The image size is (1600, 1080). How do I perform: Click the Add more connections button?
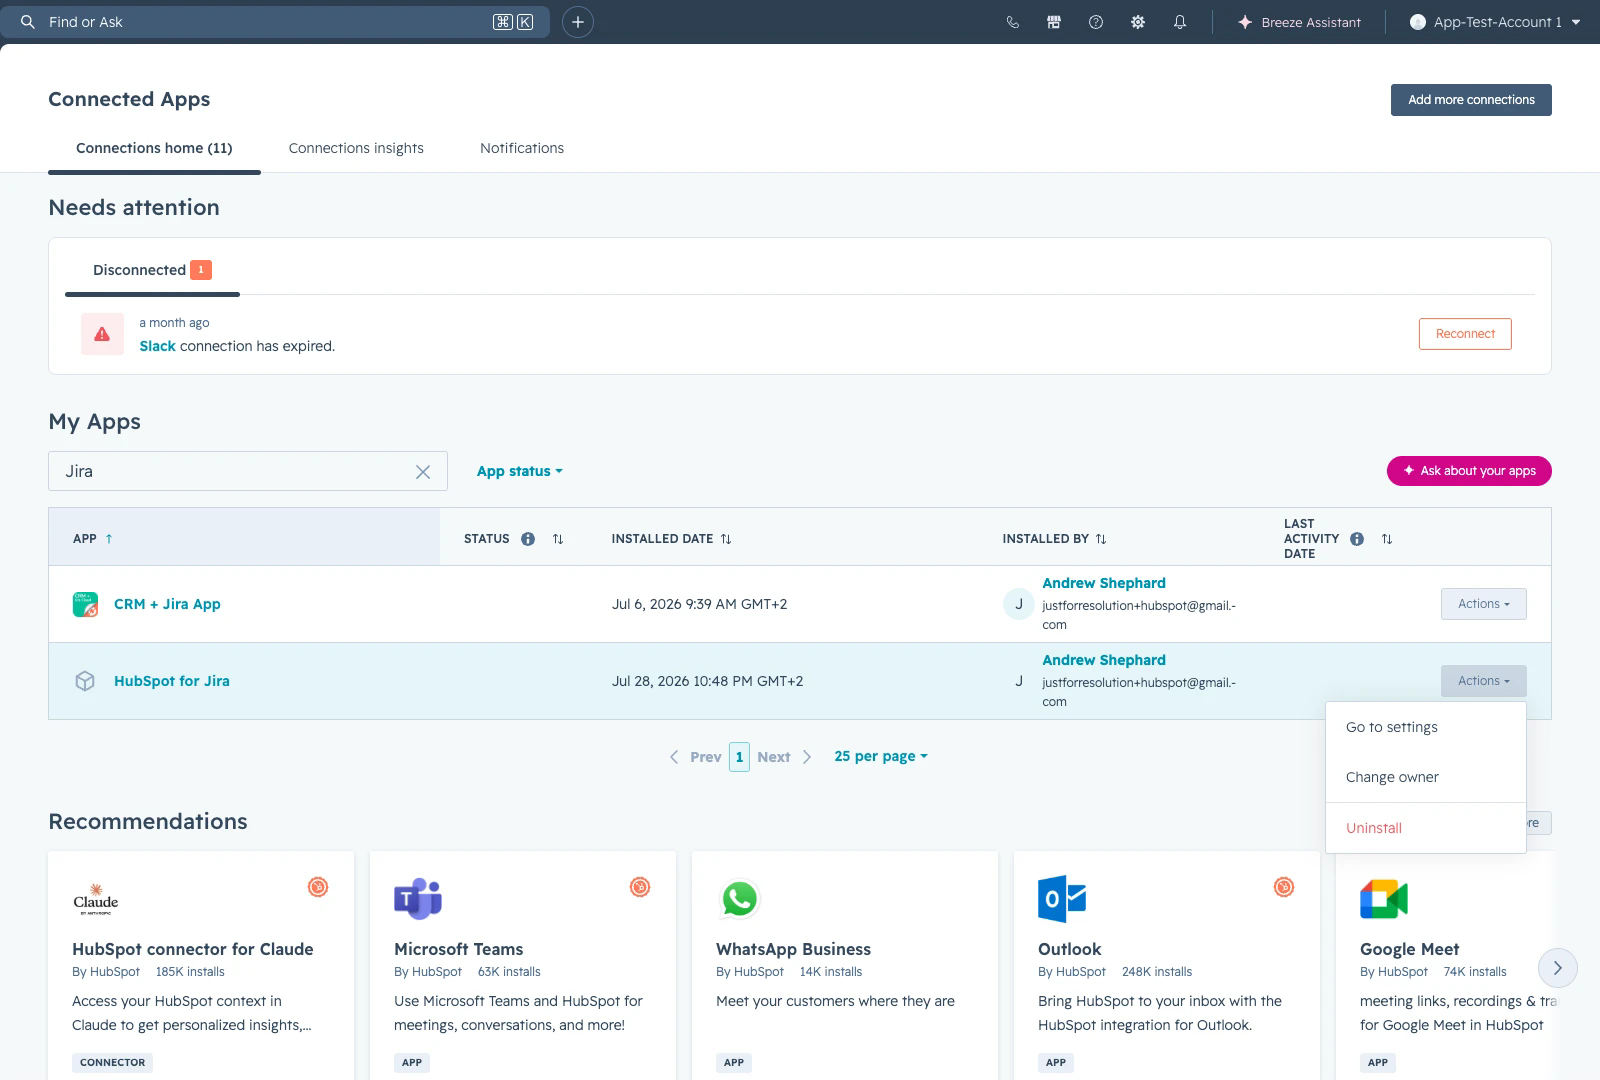[x=1471, y=100]
